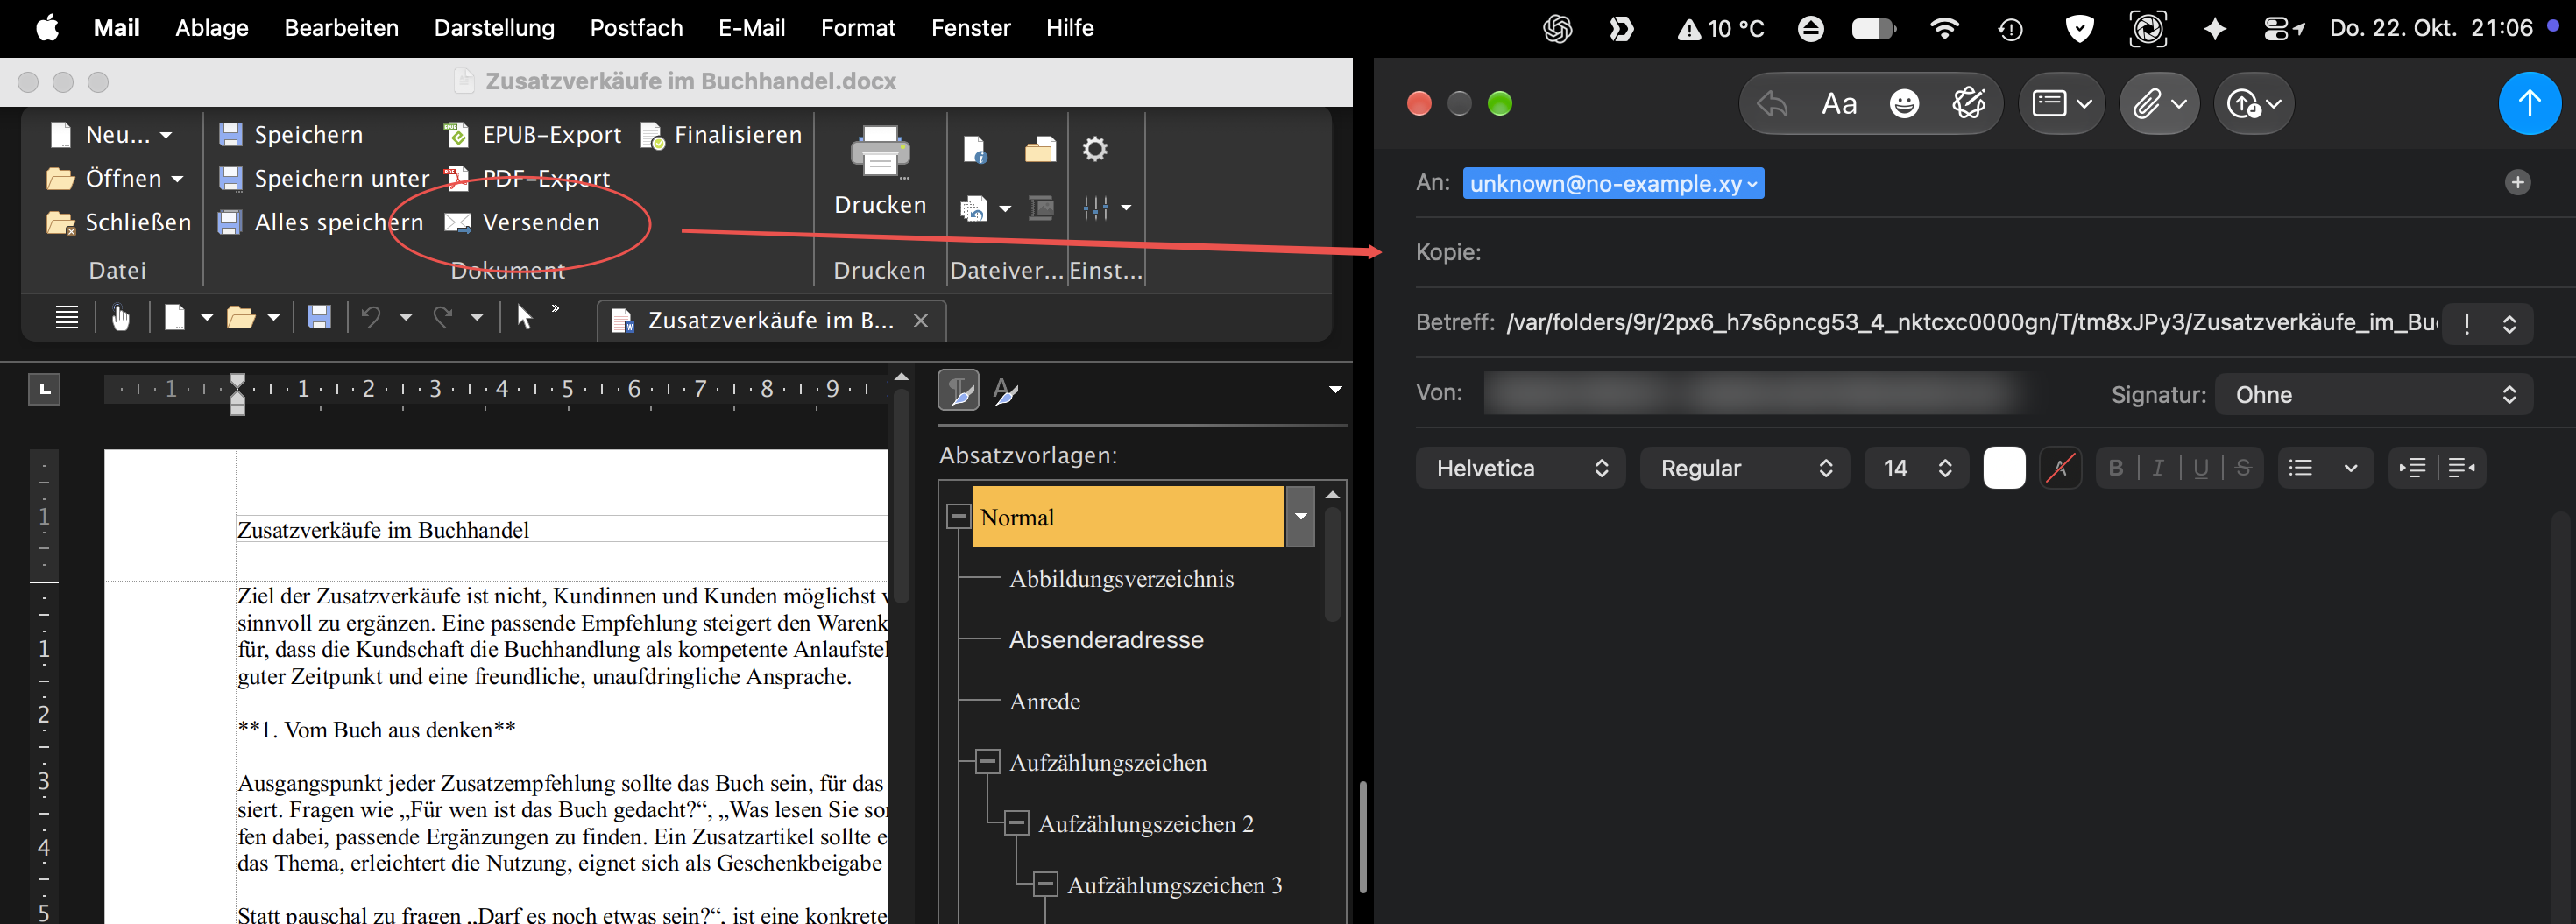
Task: Start EPUB-Export of the document
Action: pyautogui.click(x=533, y=135)
